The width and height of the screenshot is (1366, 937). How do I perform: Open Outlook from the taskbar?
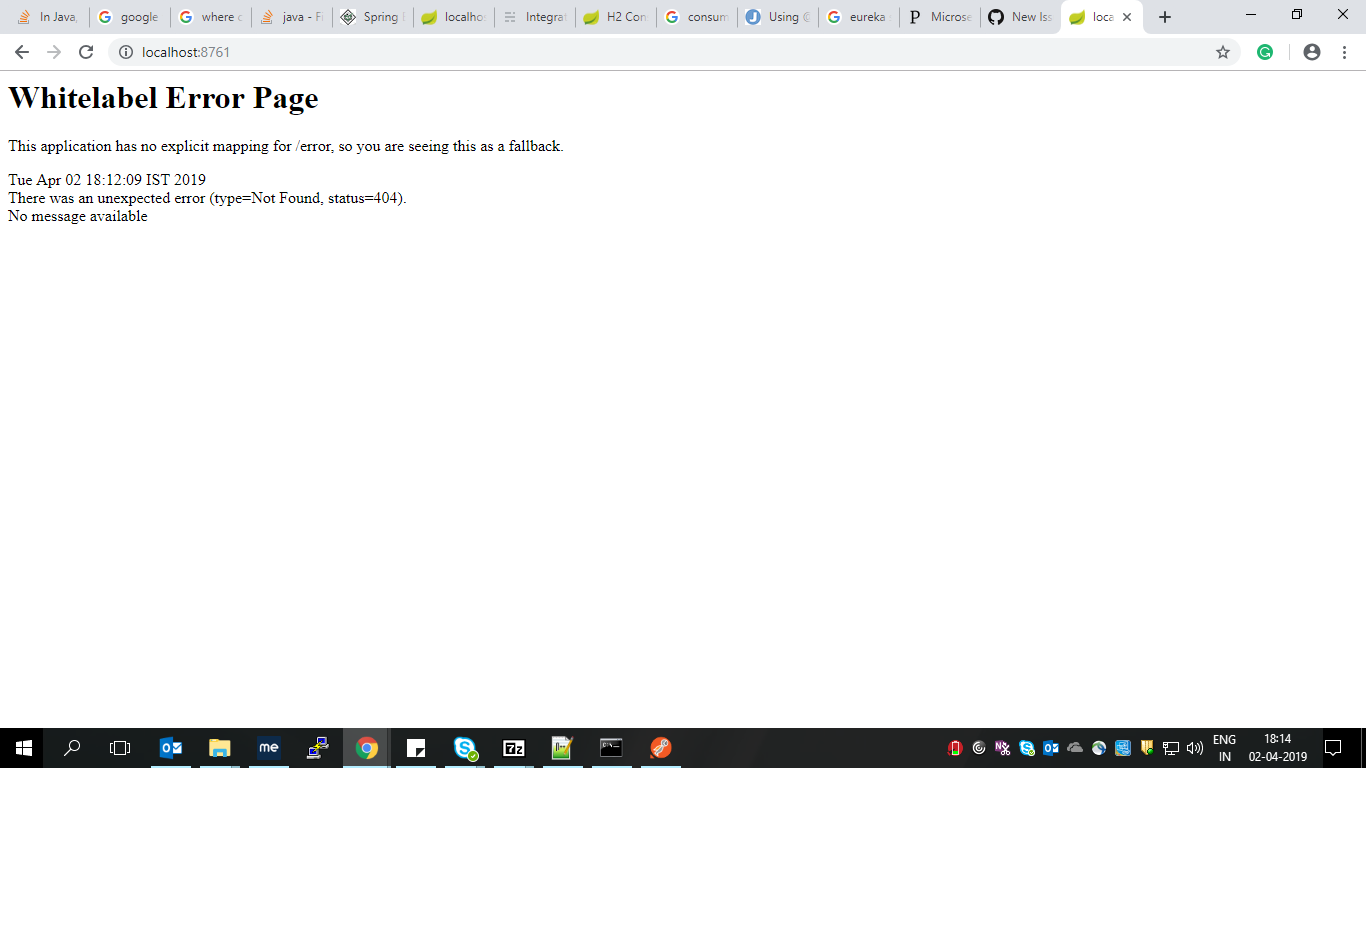(x=171, y=748)
